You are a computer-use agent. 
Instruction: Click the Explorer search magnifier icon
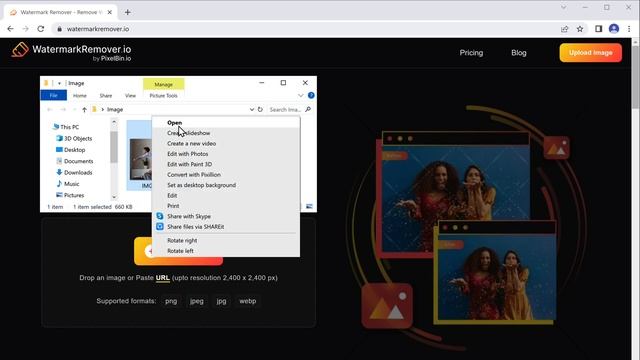tap(308, 109)
